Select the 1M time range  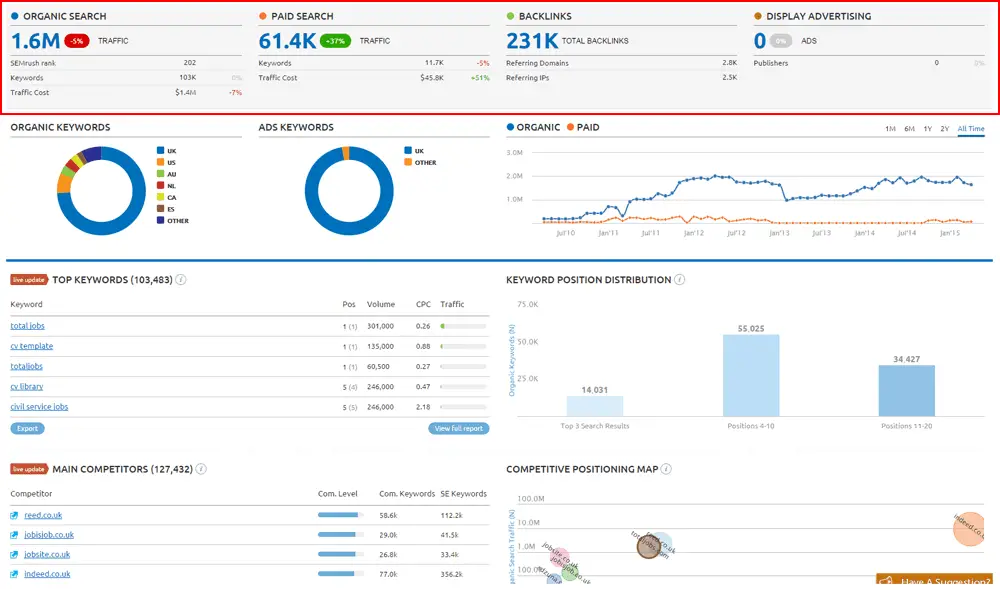point(890,129)
